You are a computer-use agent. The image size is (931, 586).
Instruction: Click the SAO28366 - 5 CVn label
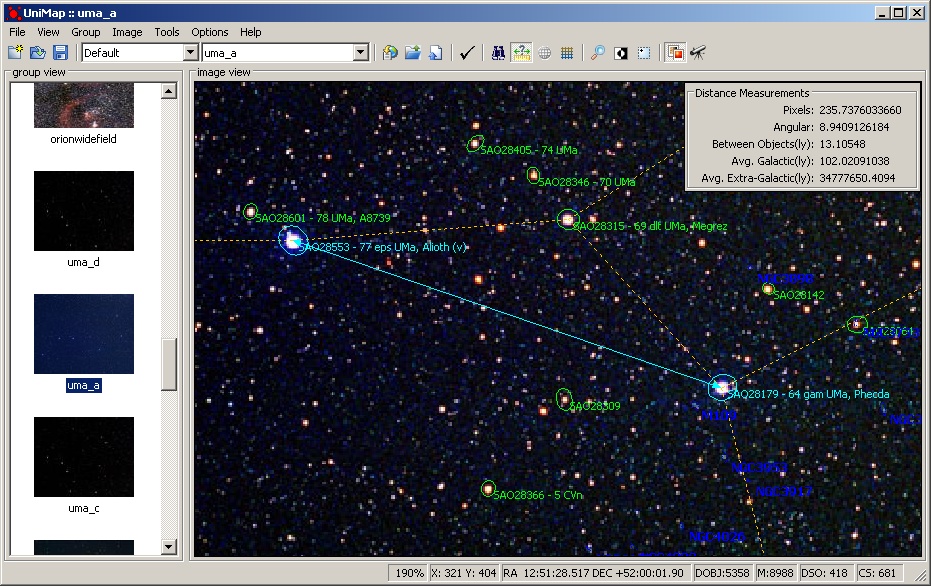[x=538, y=495]
